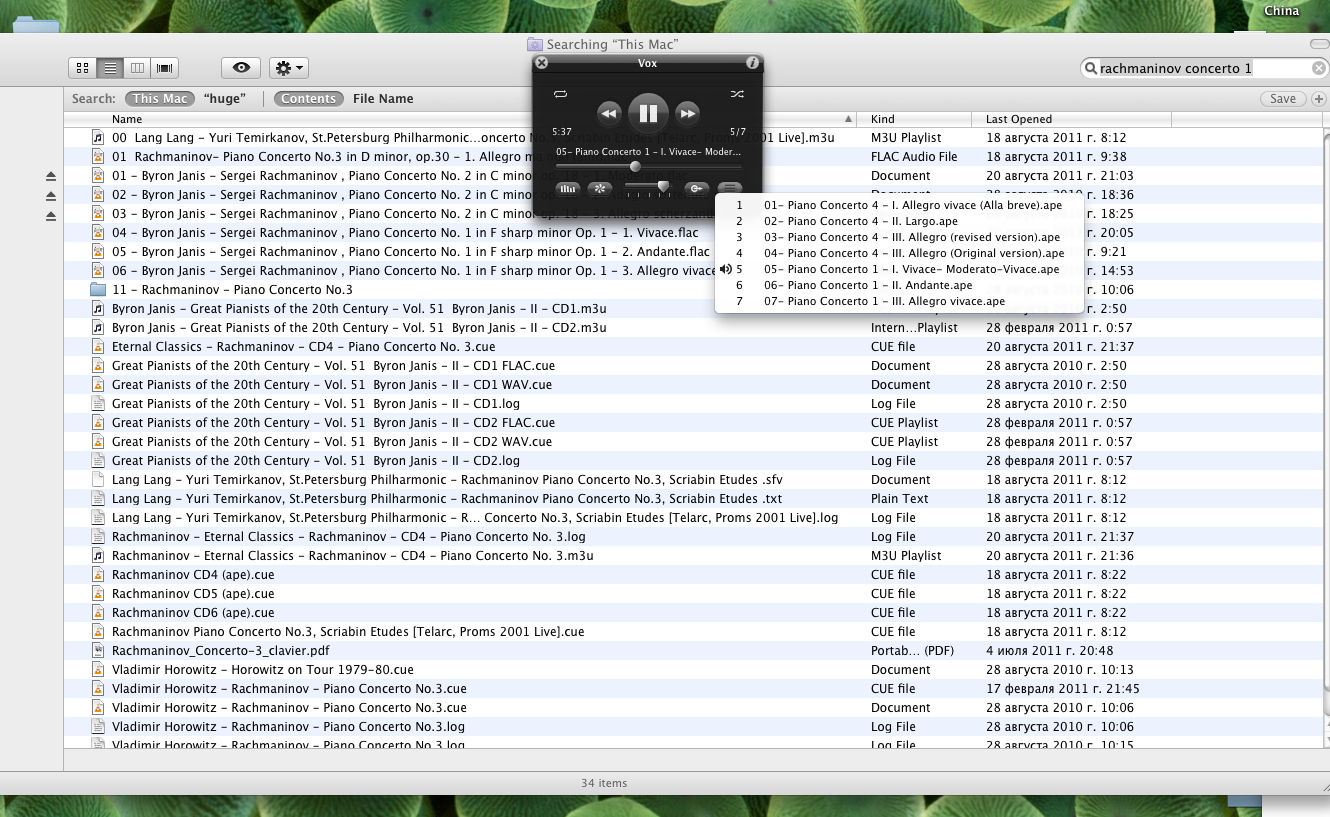Click icon of Rachmaninov CD5 (ape).cue
This screenshot has width=1330, height=817.
point(98,594)
